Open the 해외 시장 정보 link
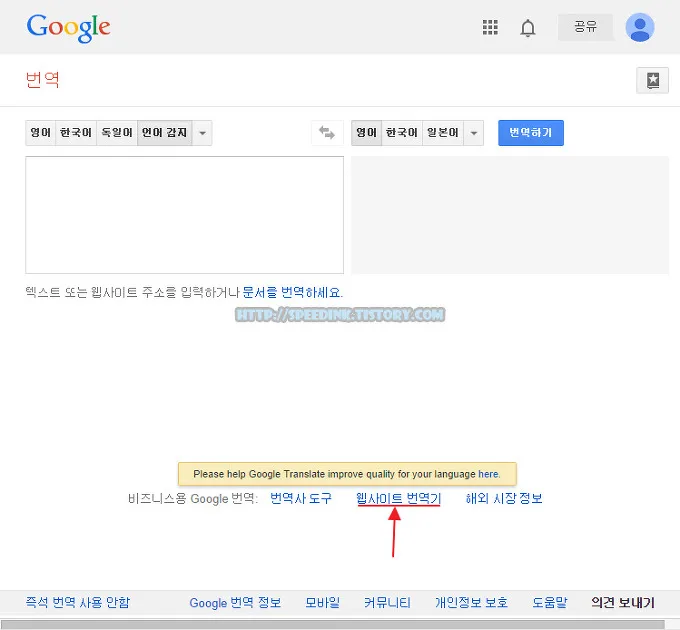 504,499
